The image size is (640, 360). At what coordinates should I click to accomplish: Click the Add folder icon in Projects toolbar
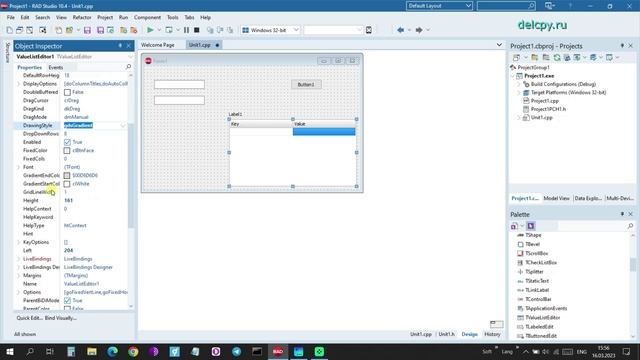click(x=534, y=58)
